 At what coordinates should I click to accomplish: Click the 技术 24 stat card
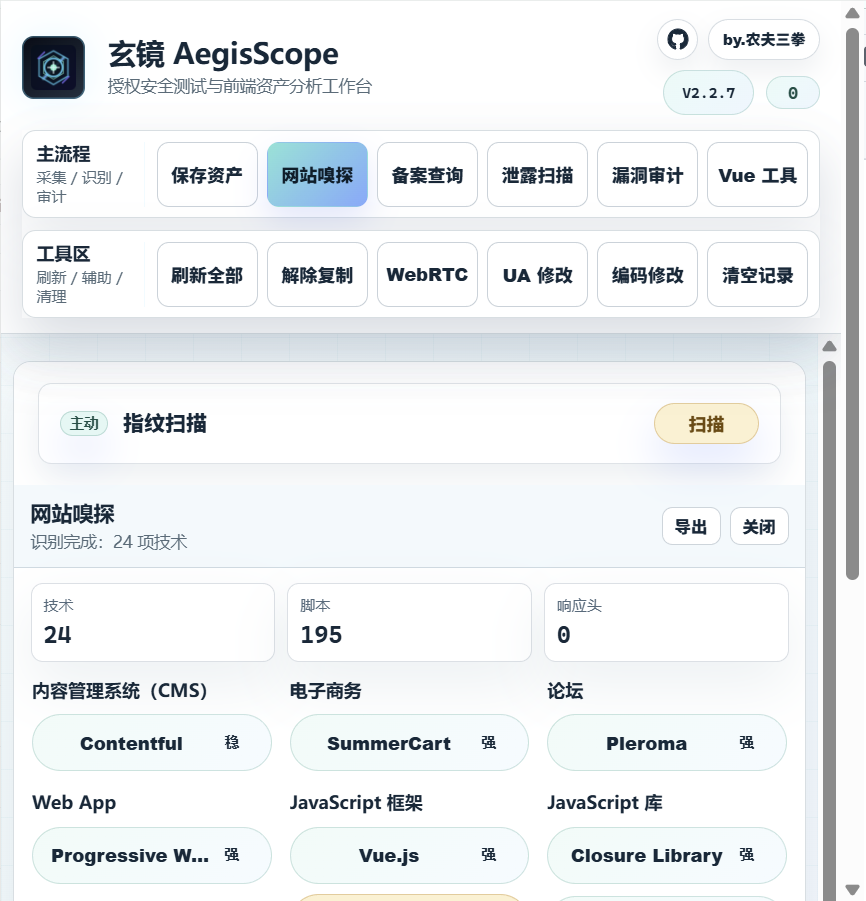tap(153, 622)
